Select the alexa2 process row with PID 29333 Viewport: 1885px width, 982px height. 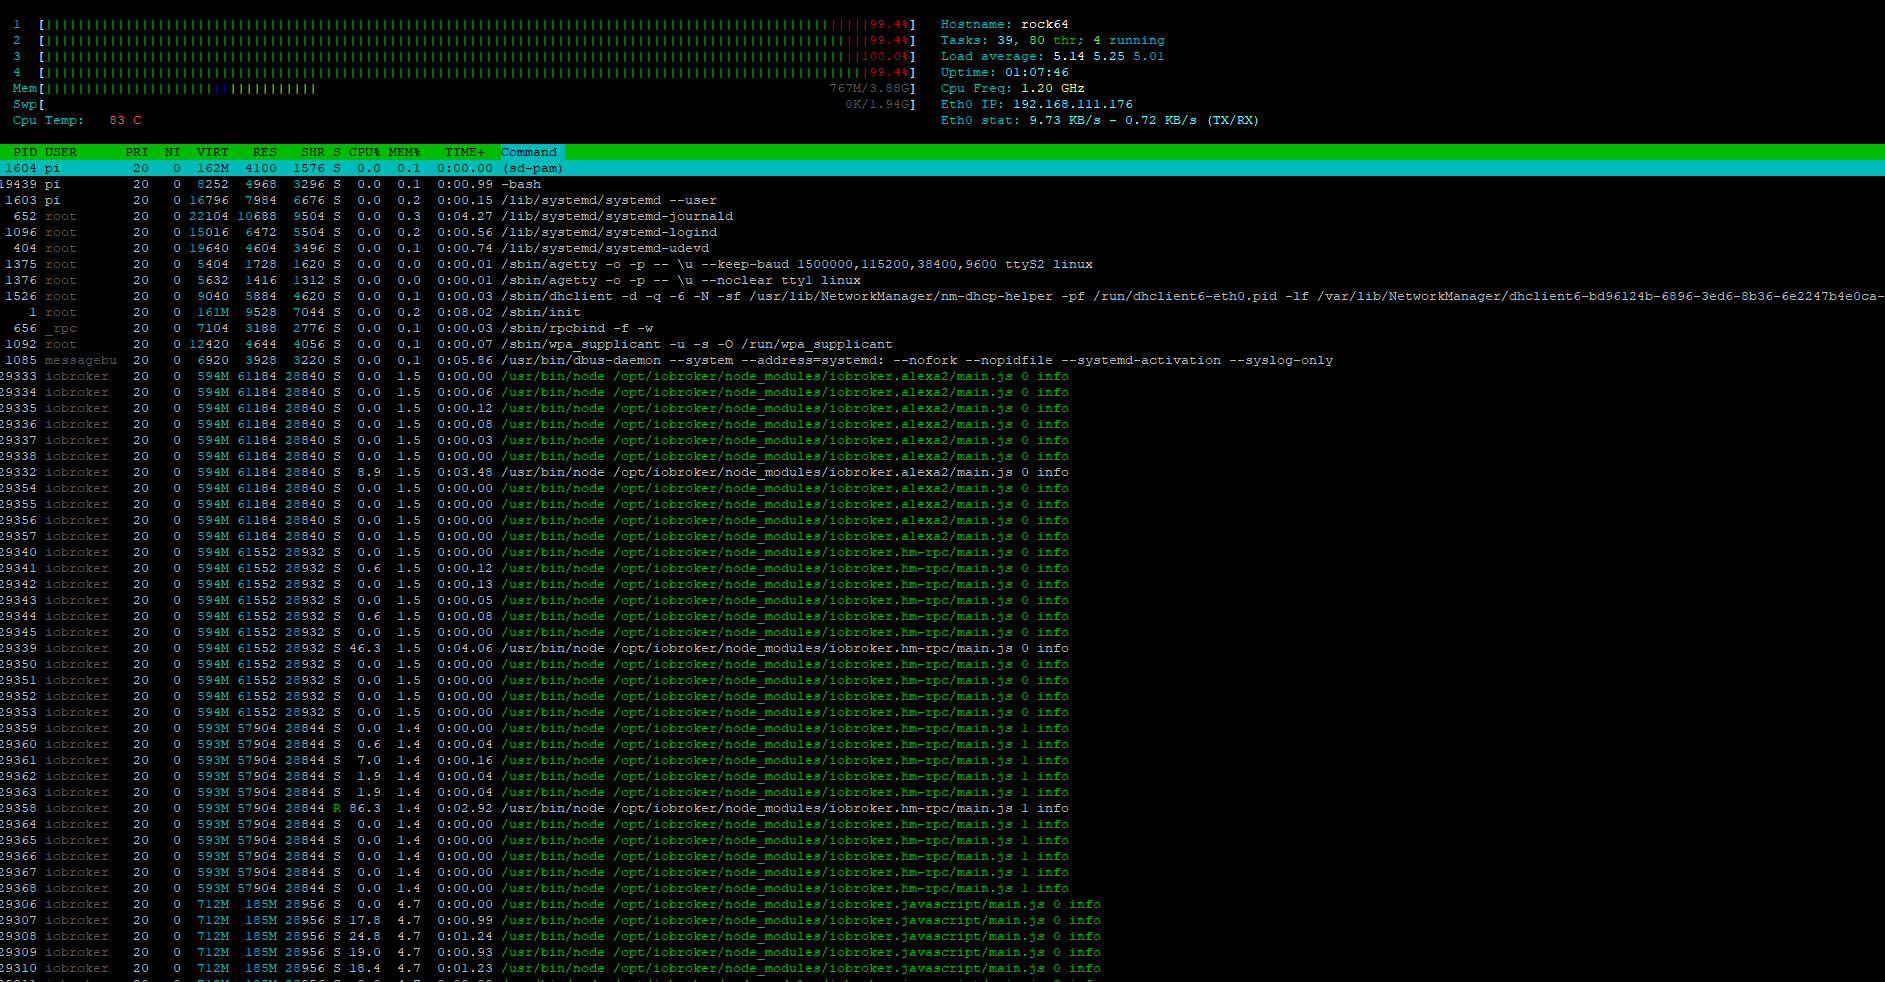(942, 376)
